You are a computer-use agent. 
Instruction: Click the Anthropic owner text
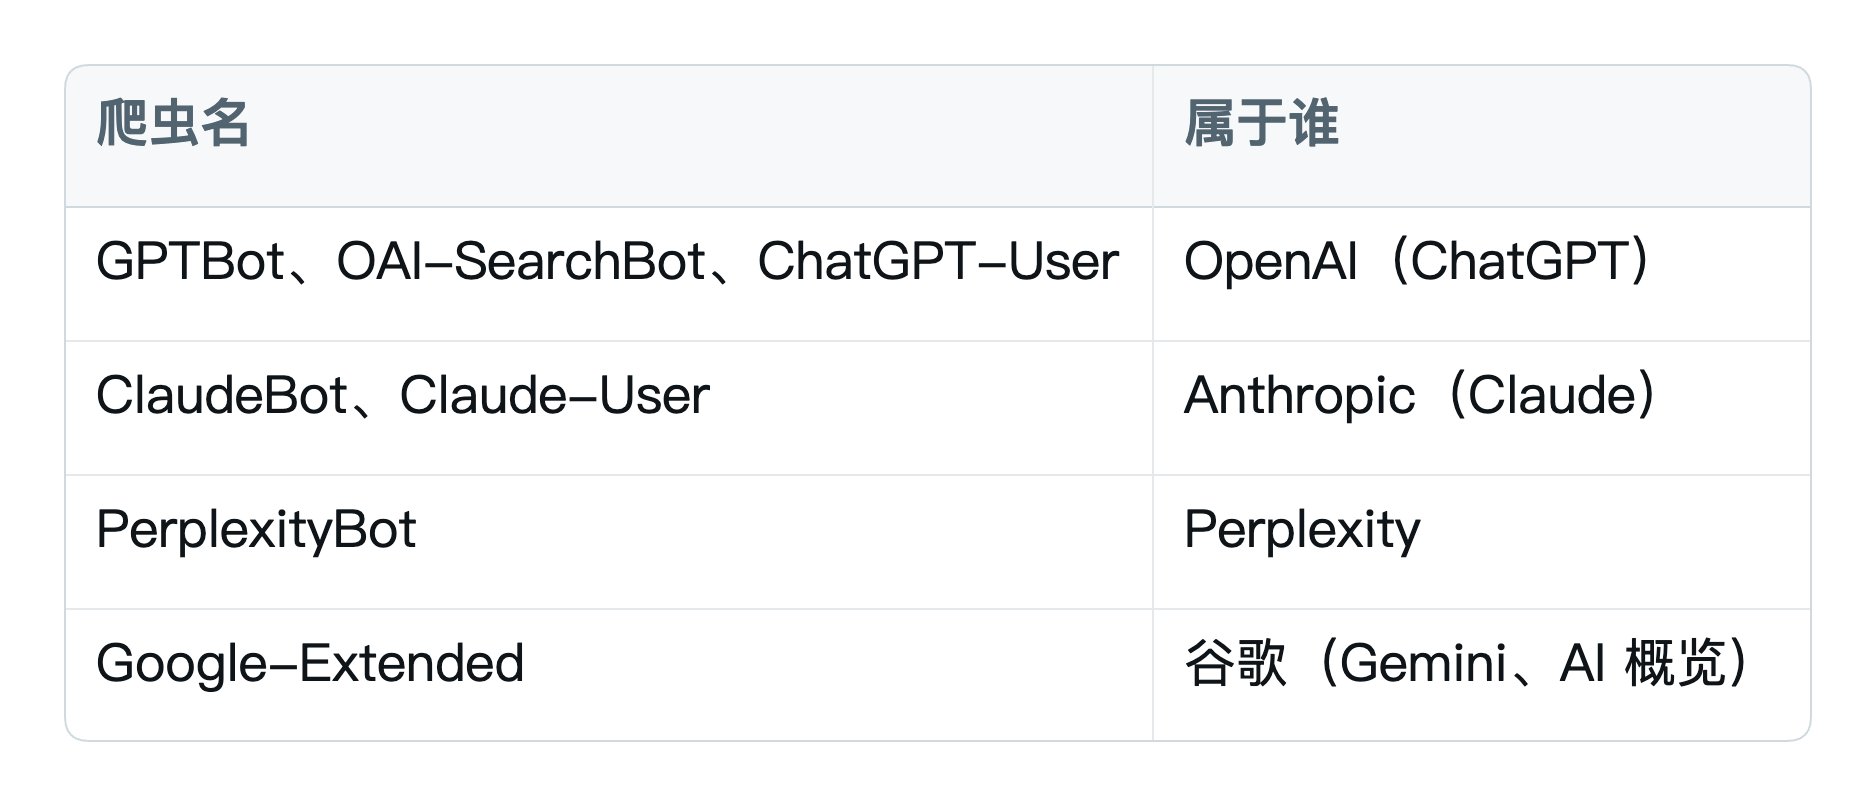(1300, 396)
